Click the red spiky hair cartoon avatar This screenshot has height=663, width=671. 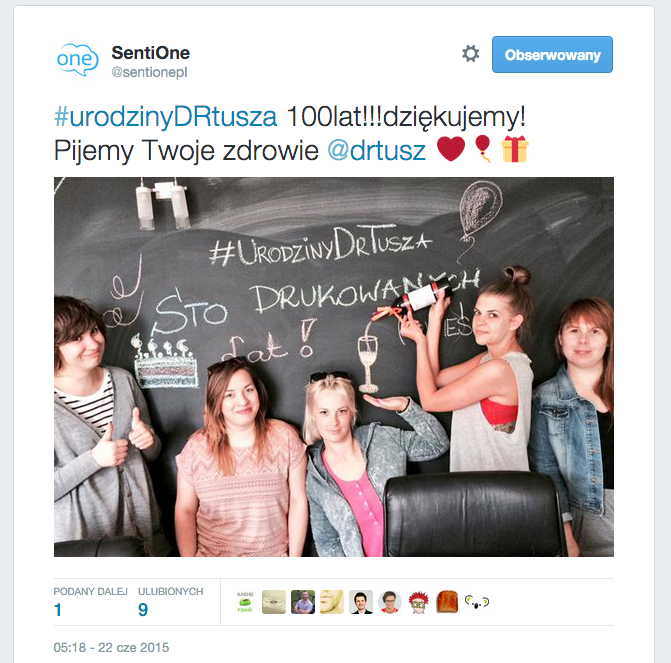pos(418,602)
